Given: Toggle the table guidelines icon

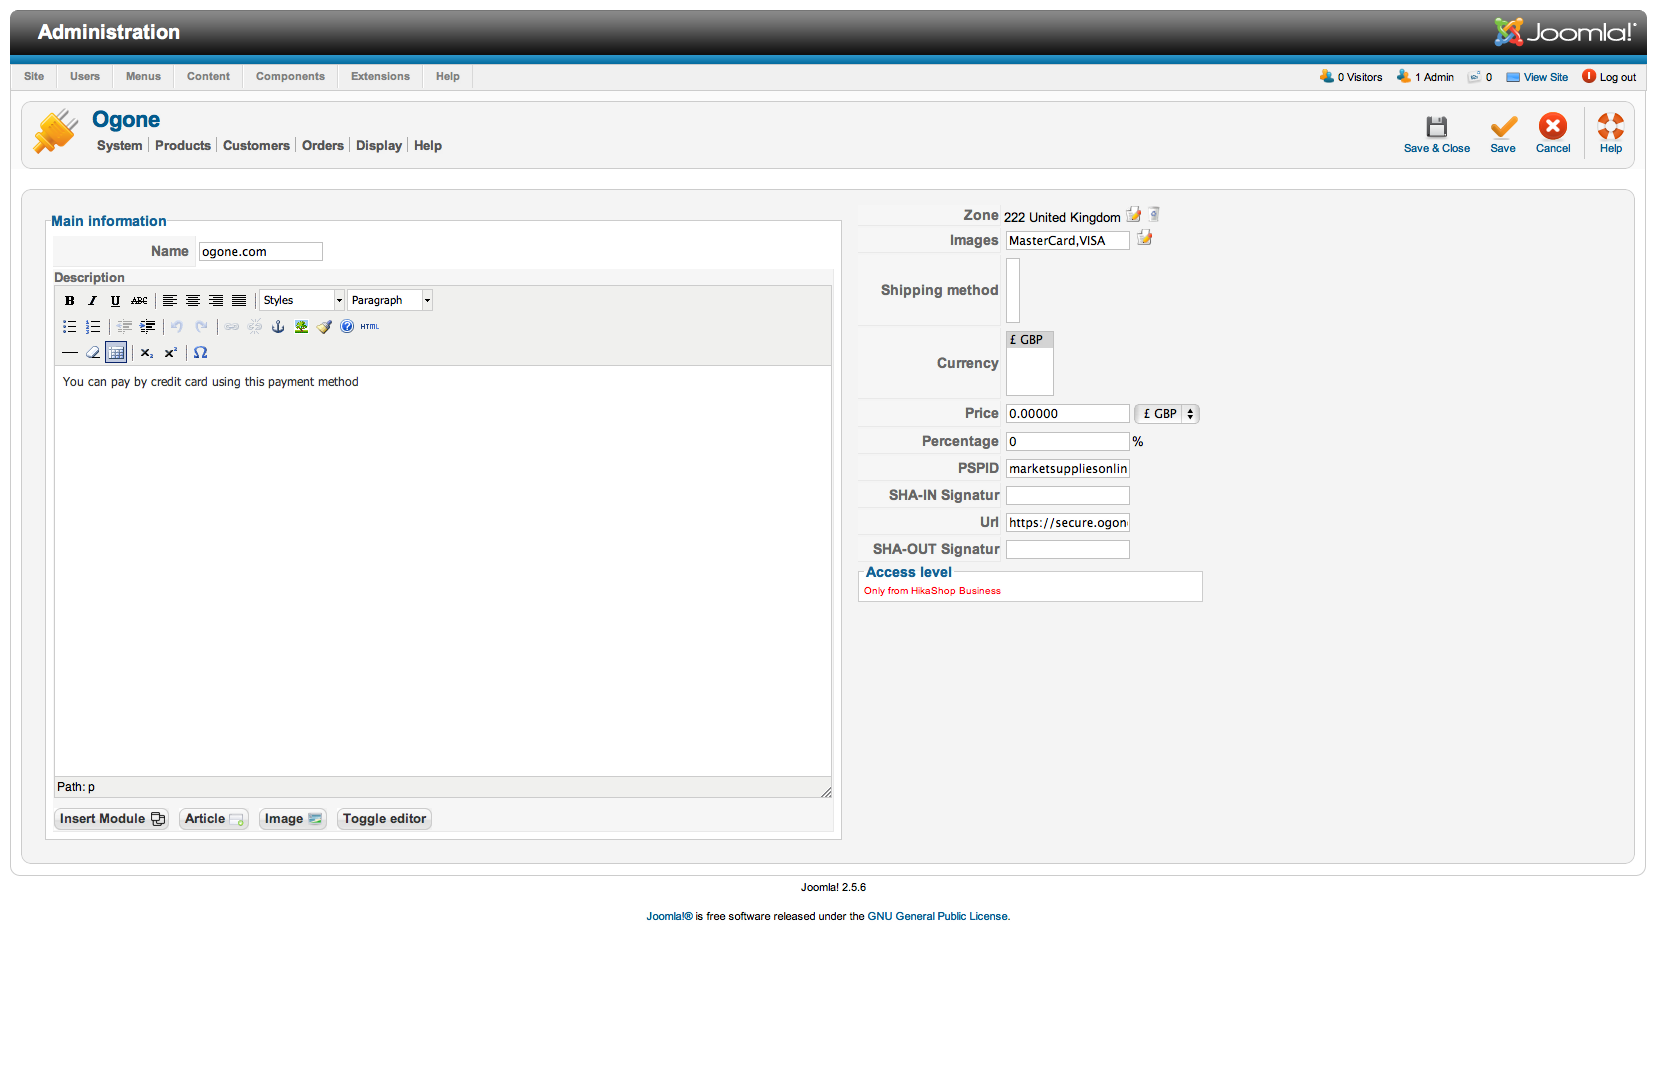Looking at the screenshot, I should click(116, 352).
